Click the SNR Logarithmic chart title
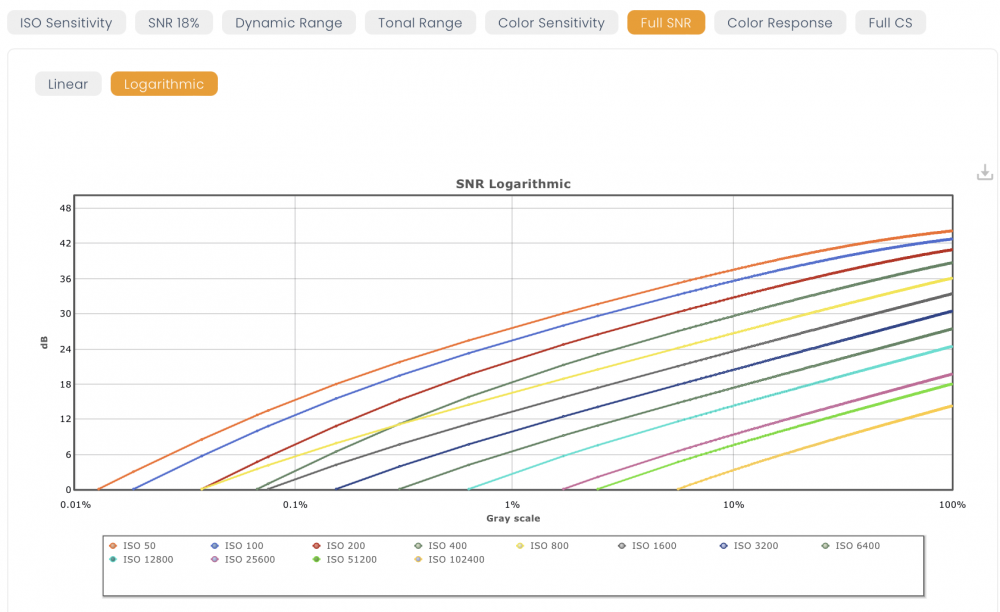Viewport: 1000px width, 612px height. pos(513,184)
